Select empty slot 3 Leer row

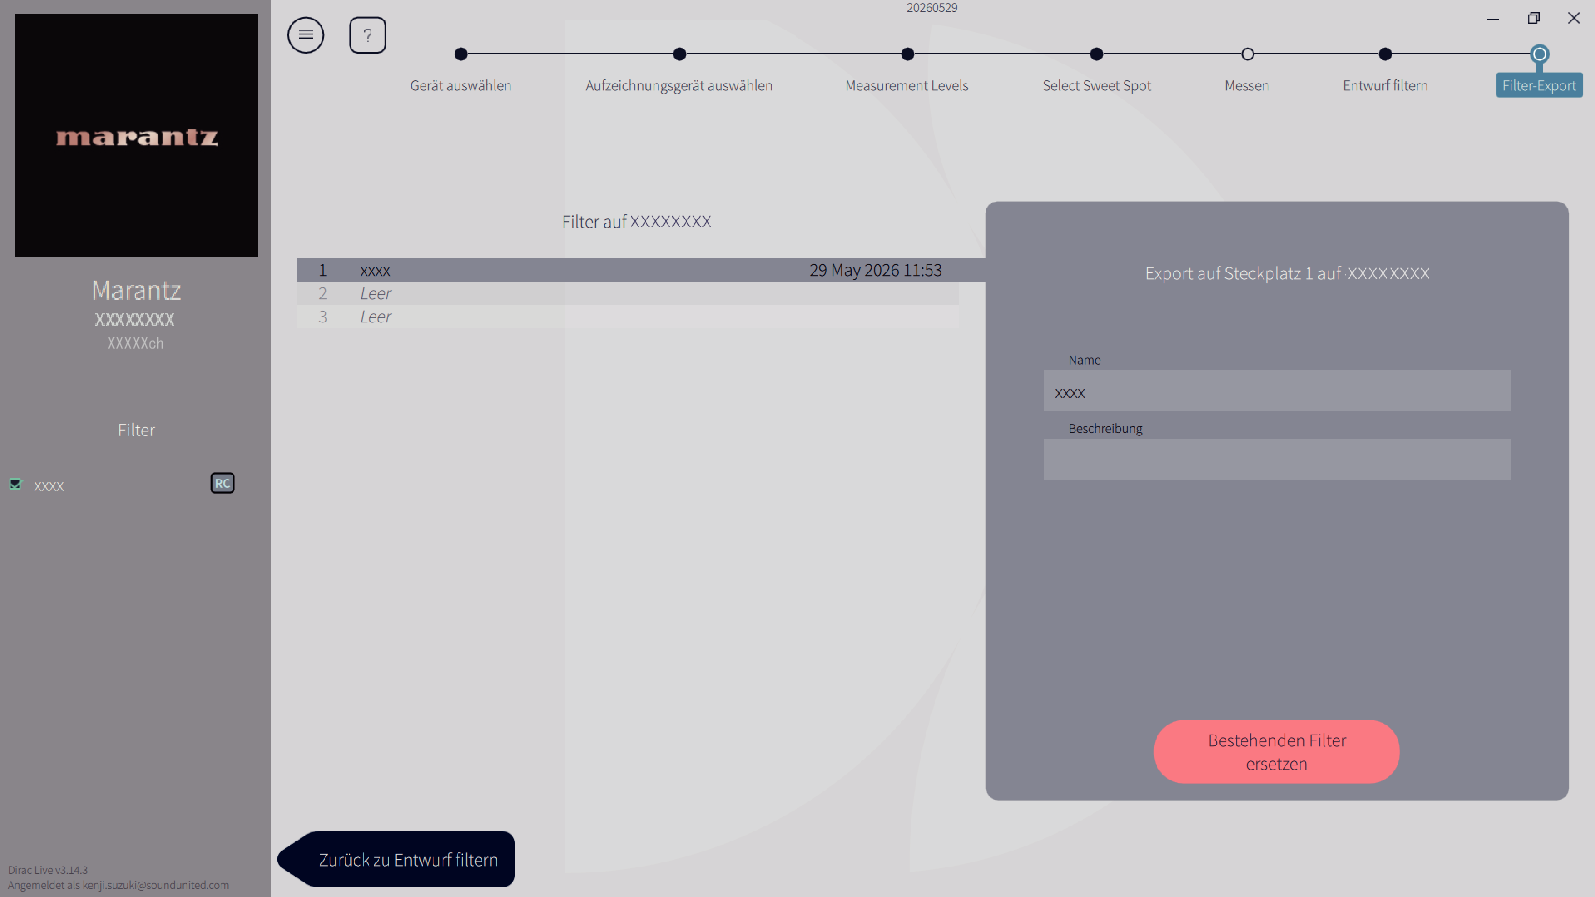click(628, 317)
